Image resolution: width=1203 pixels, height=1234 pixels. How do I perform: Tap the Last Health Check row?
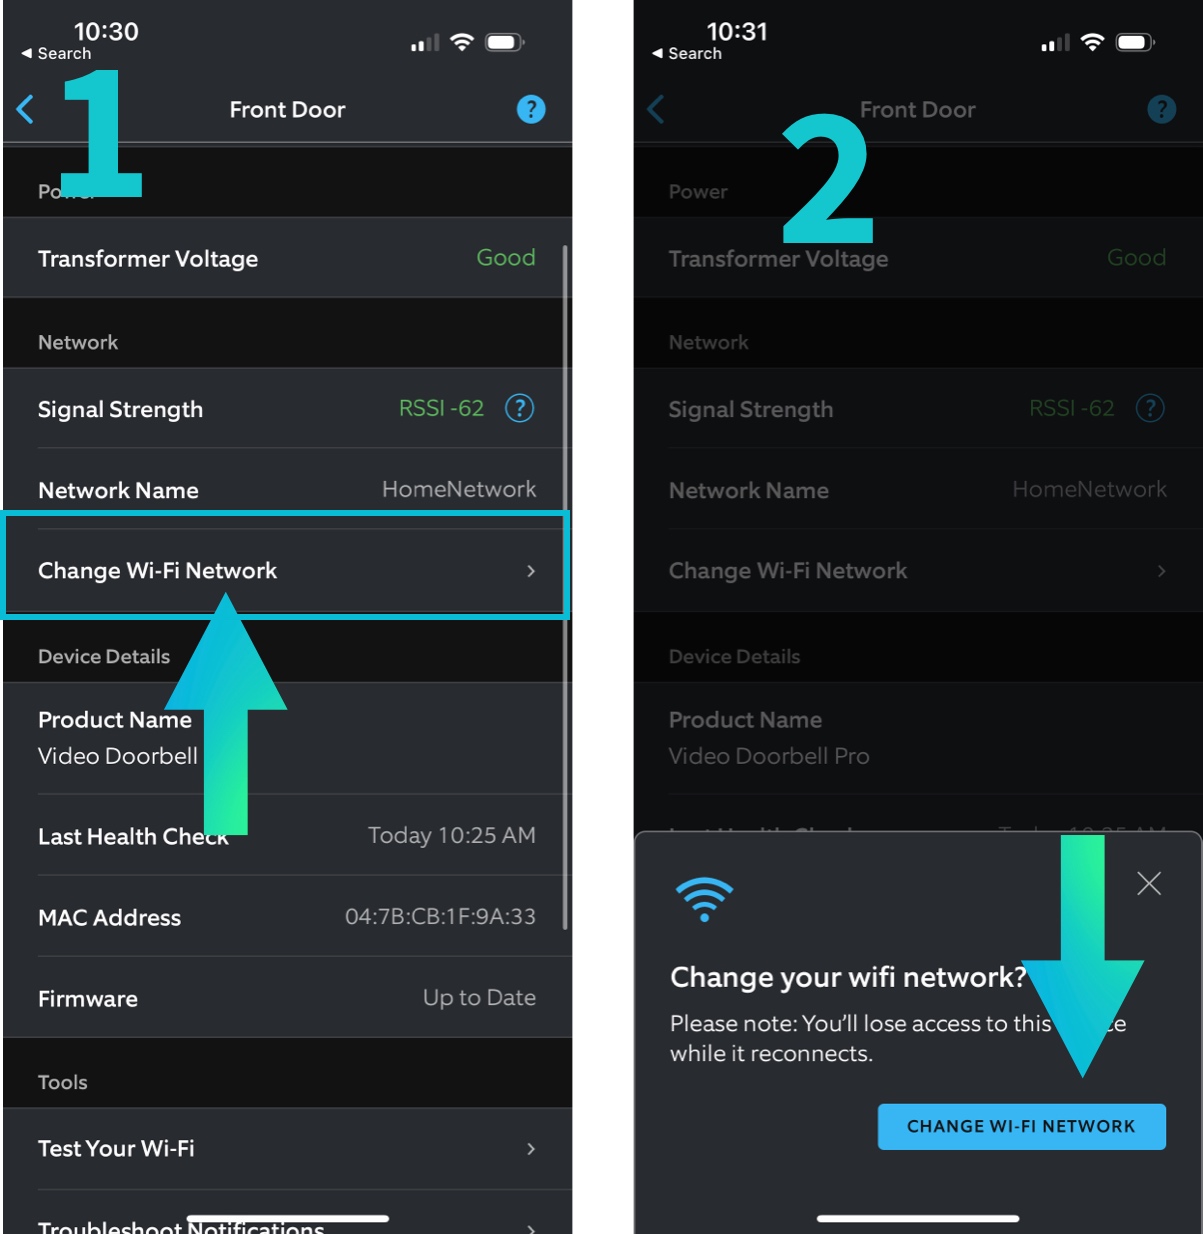[x=286, y=836]
